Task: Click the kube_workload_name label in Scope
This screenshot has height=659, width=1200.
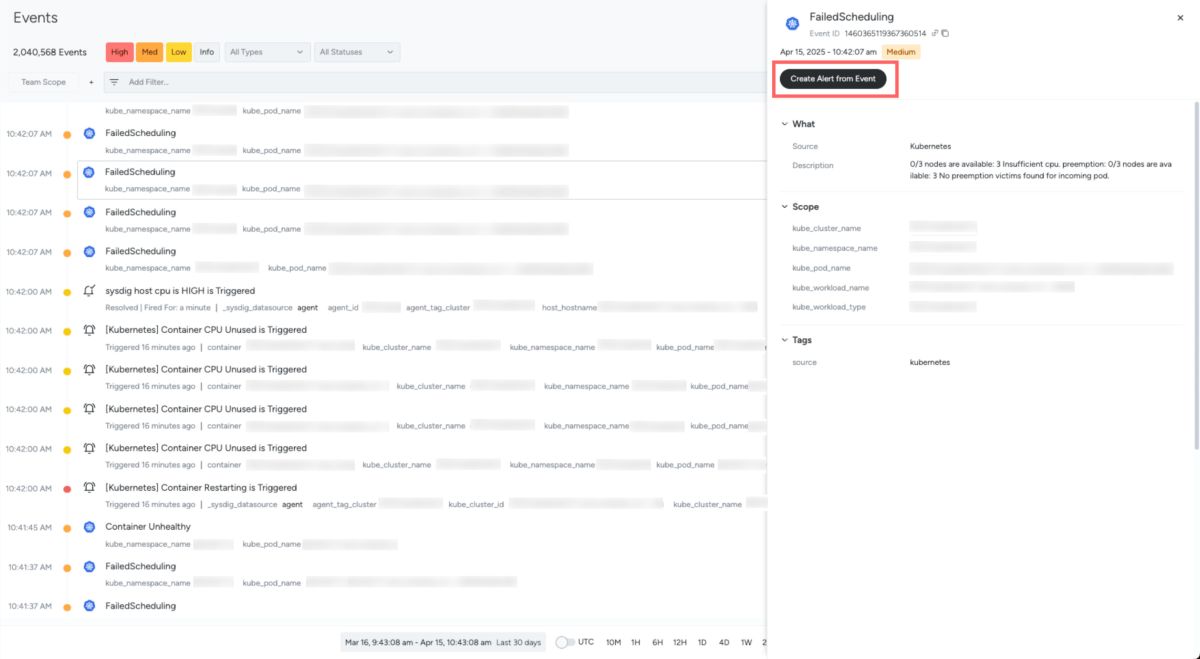Action: (x=831, y=287)
